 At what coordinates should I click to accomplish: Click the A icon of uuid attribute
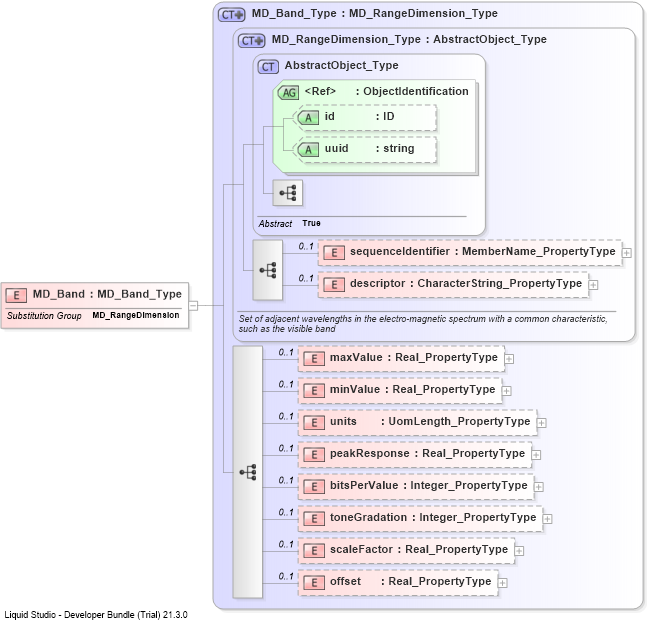[x=308, y=150]
